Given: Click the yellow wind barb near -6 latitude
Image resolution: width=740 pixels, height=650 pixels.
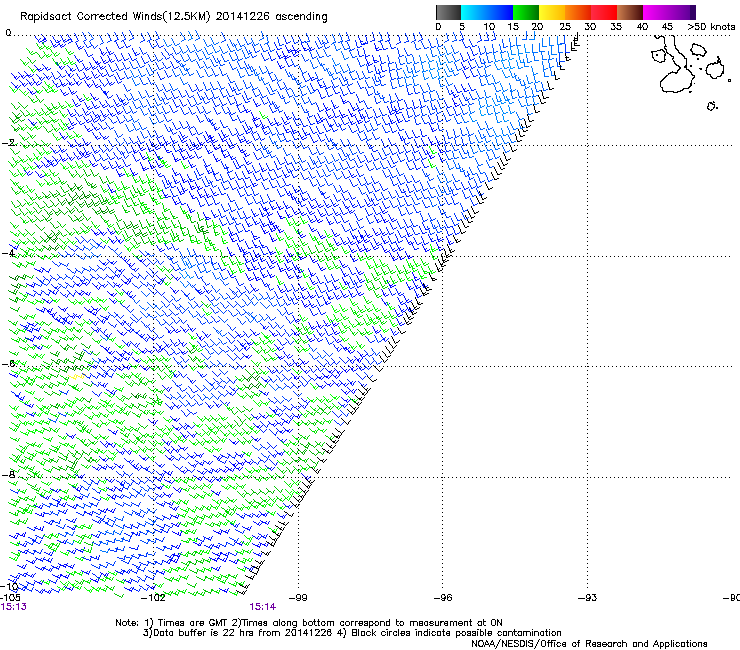Looking at the screenshot, I should click(76, 376).
